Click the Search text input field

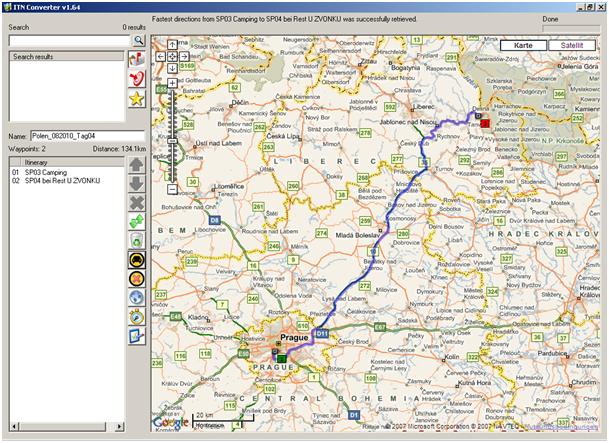(x=70, y=40)
